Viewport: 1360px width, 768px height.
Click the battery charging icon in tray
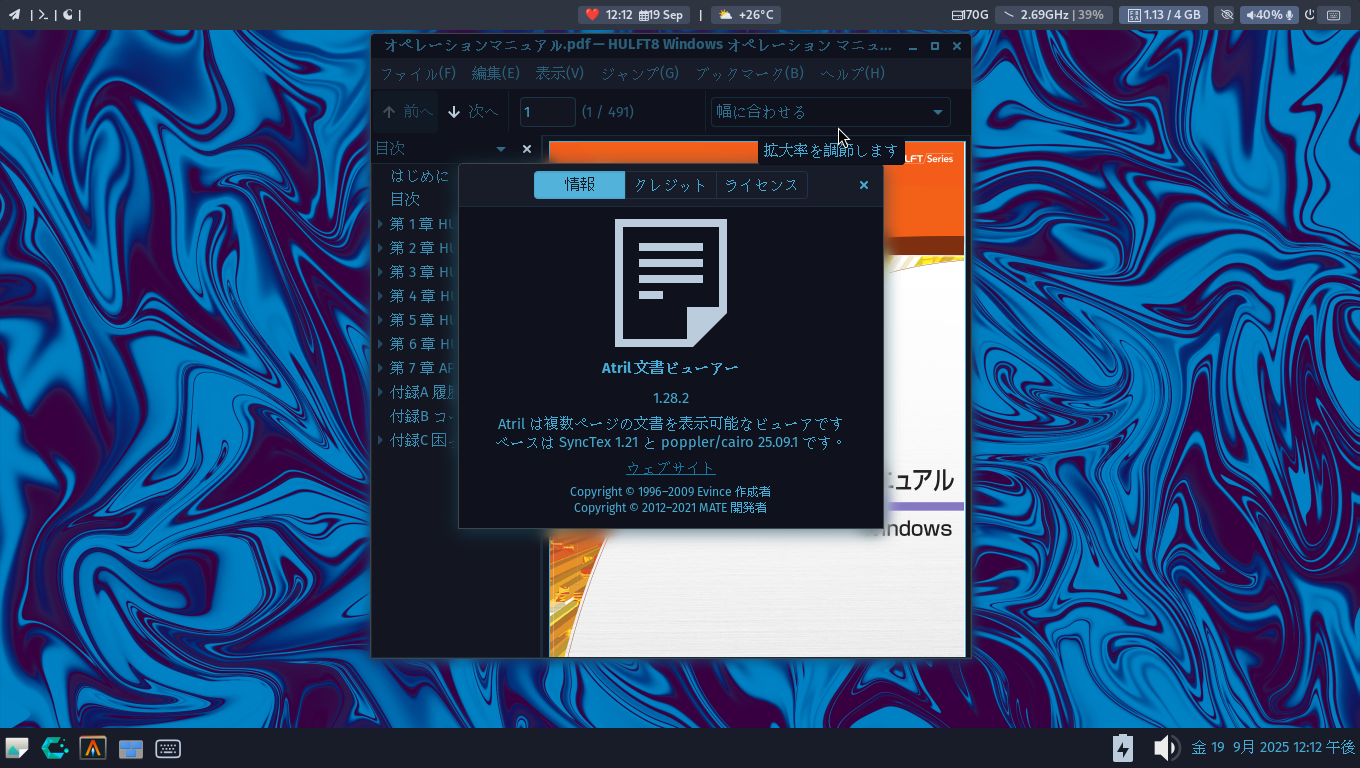pyautogui.click(x=1123, y=748)
